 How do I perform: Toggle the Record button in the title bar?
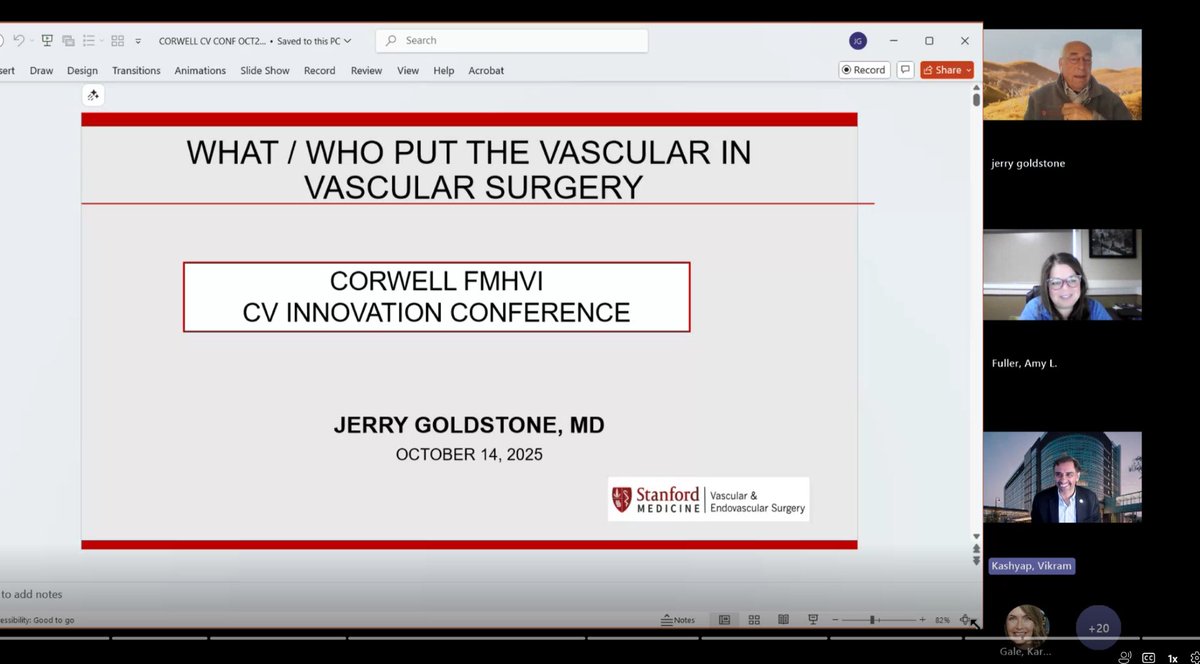[862, 69]
